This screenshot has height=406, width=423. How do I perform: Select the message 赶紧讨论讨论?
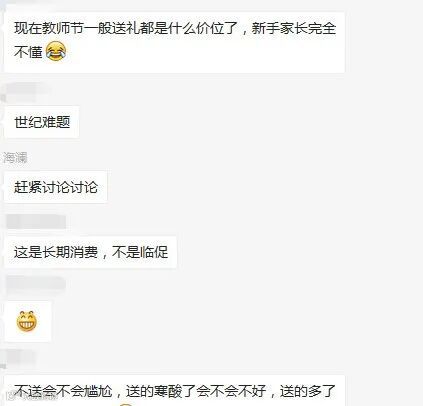(x=56, y=187)
